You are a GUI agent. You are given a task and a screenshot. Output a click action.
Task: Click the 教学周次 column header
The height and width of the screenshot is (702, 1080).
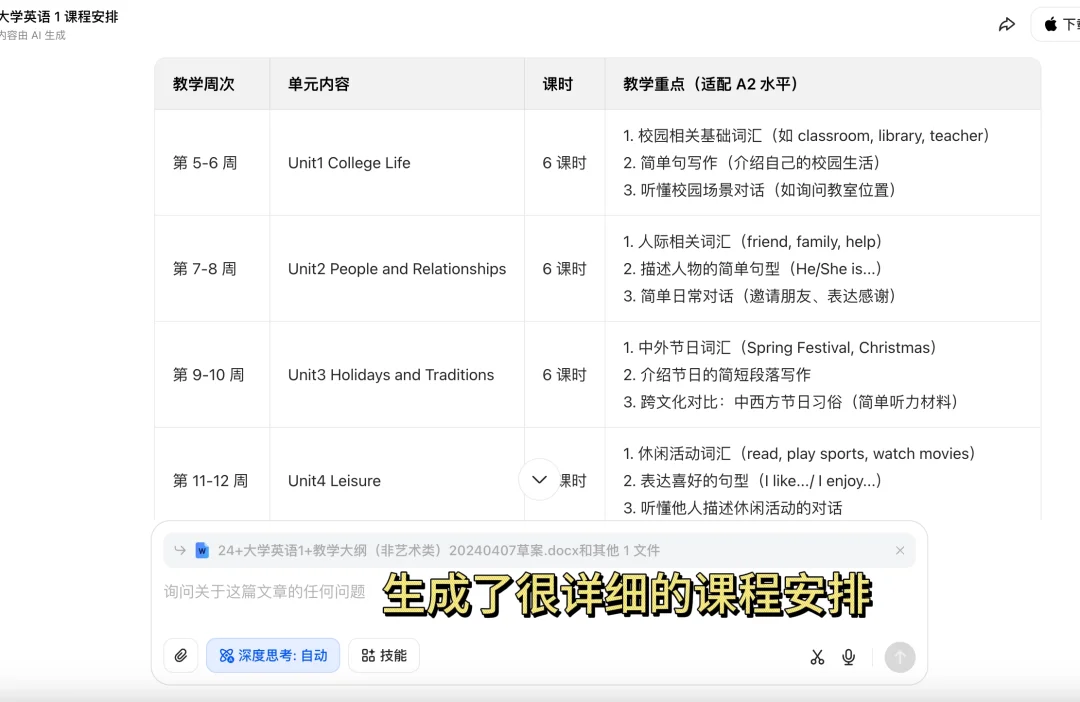(204, 85)
